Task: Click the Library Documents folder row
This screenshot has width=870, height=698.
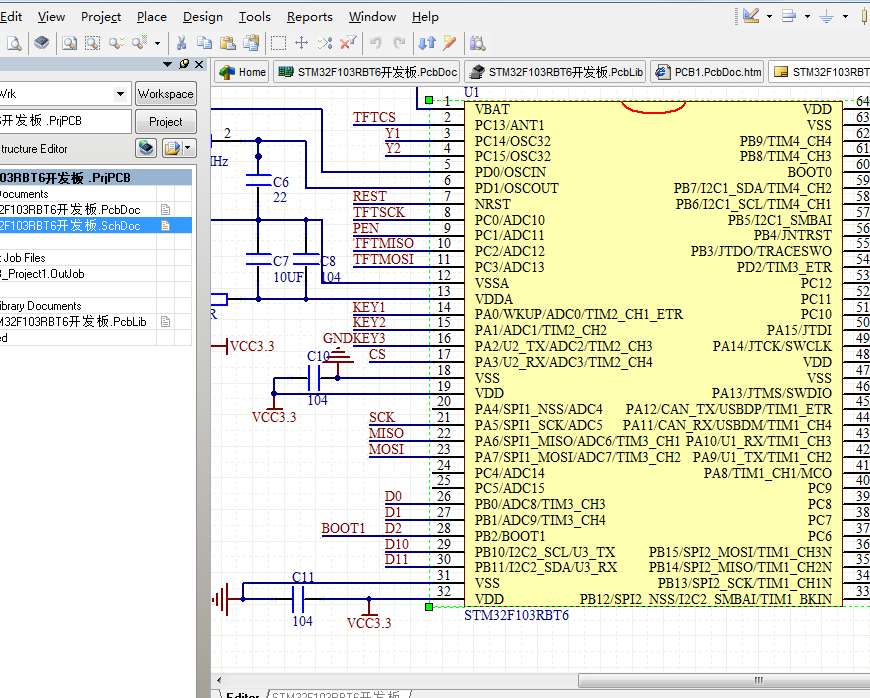Action: (95, 306)
